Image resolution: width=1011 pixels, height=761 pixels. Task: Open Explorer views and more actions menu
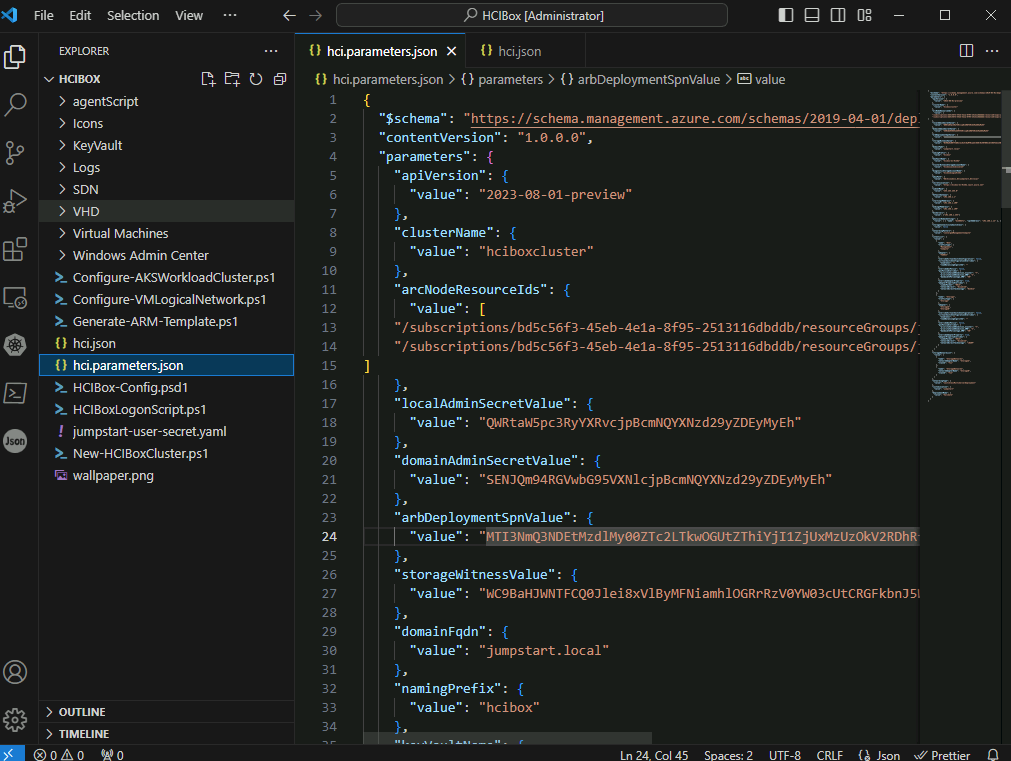[271, 51]
